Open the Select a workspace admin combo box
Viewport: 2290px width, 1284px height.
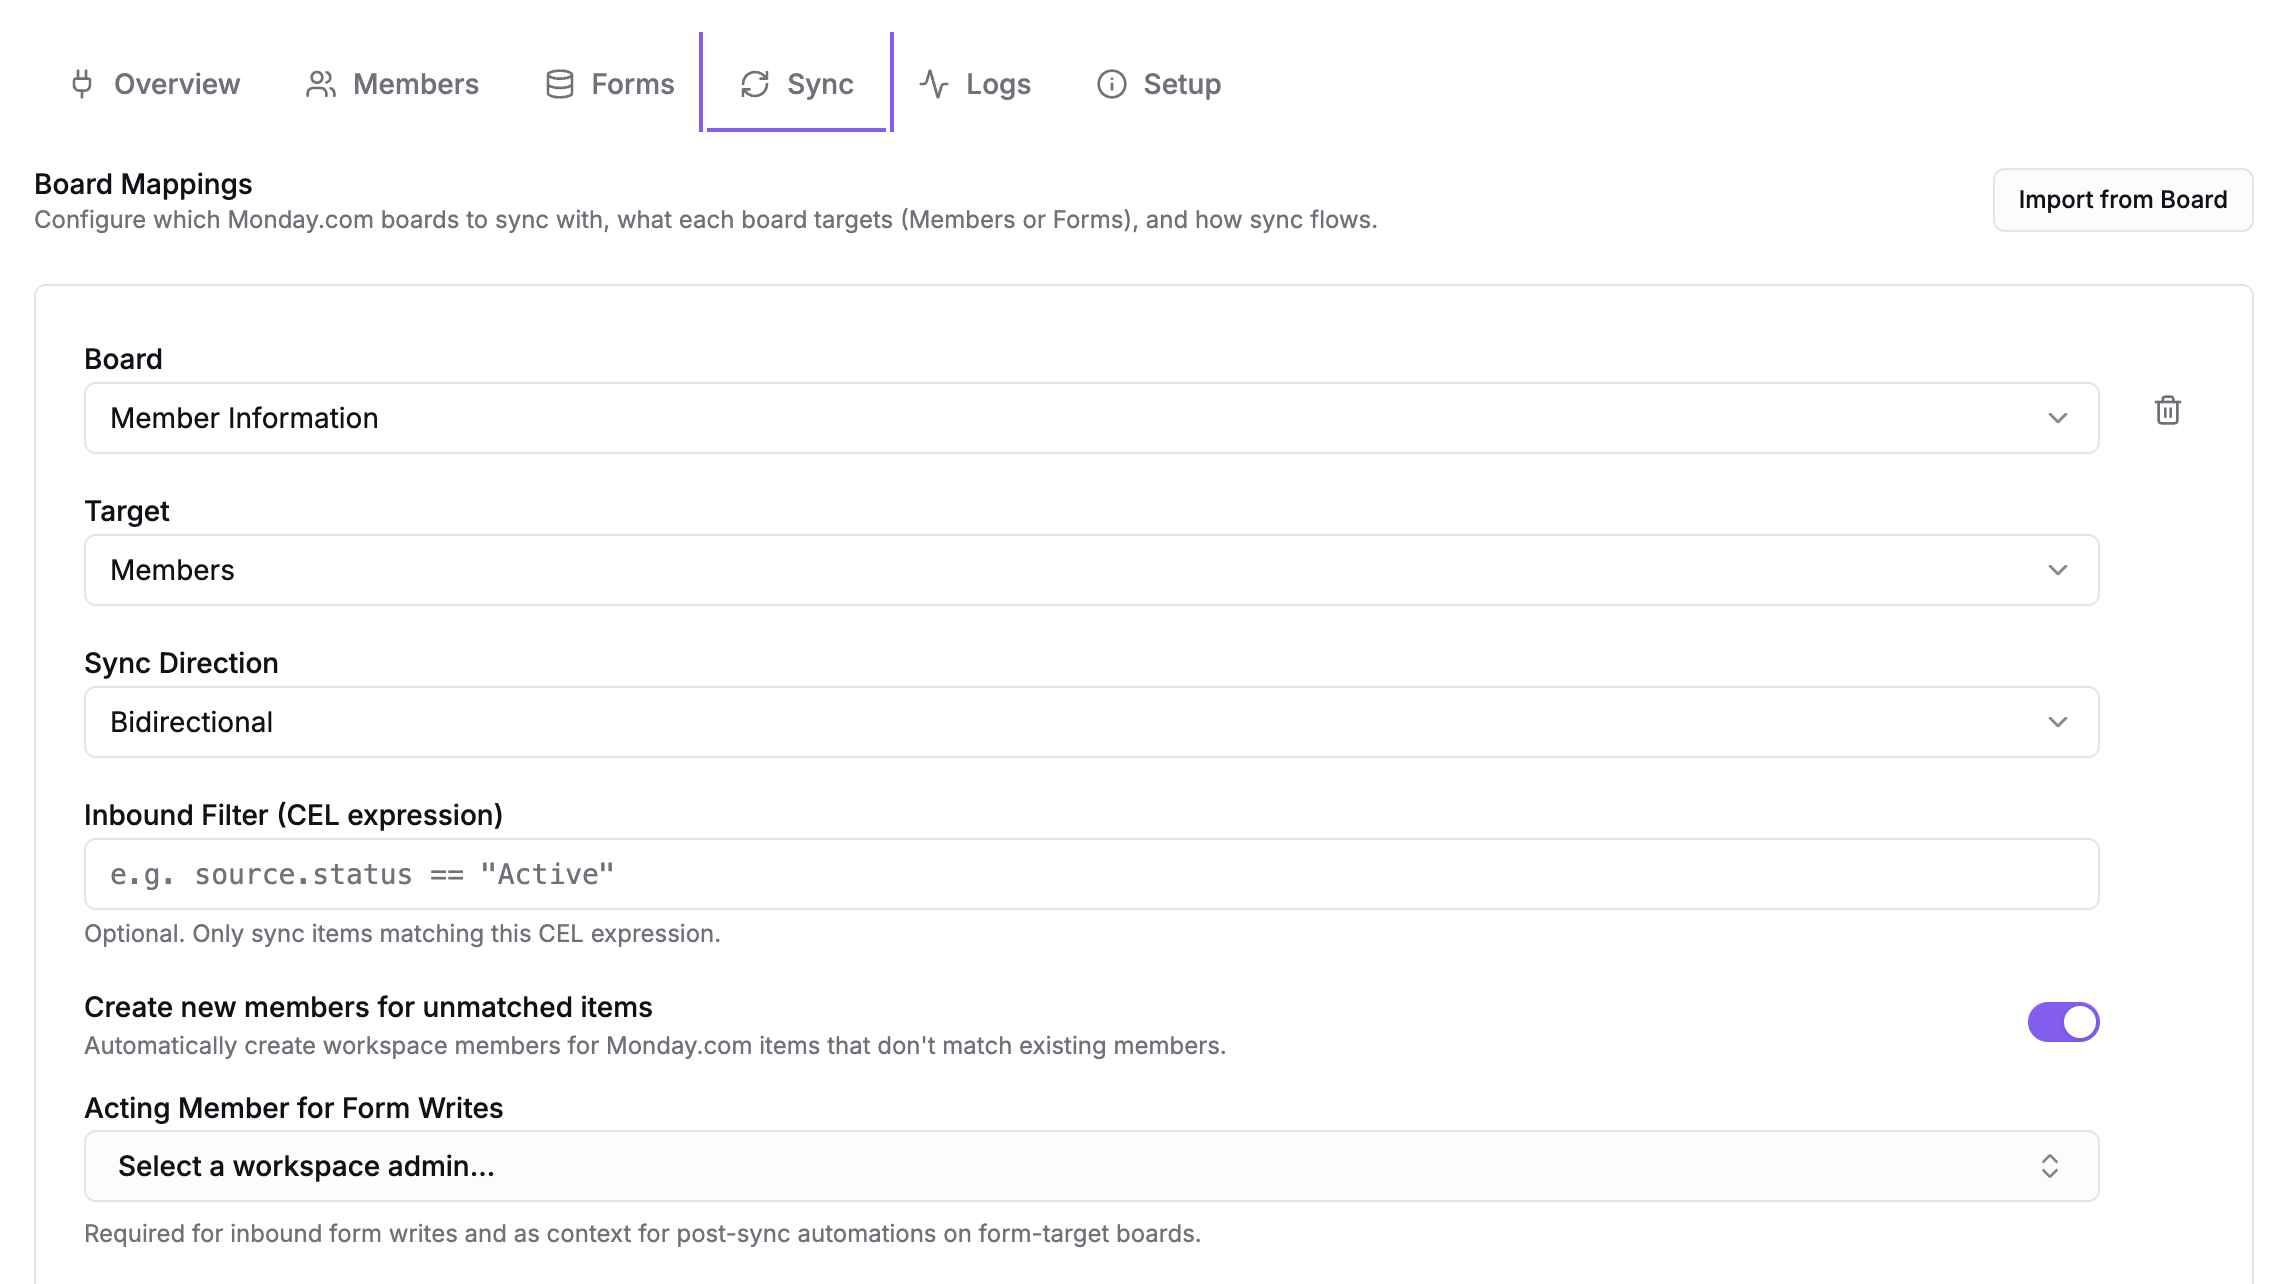(1090, 1166)
